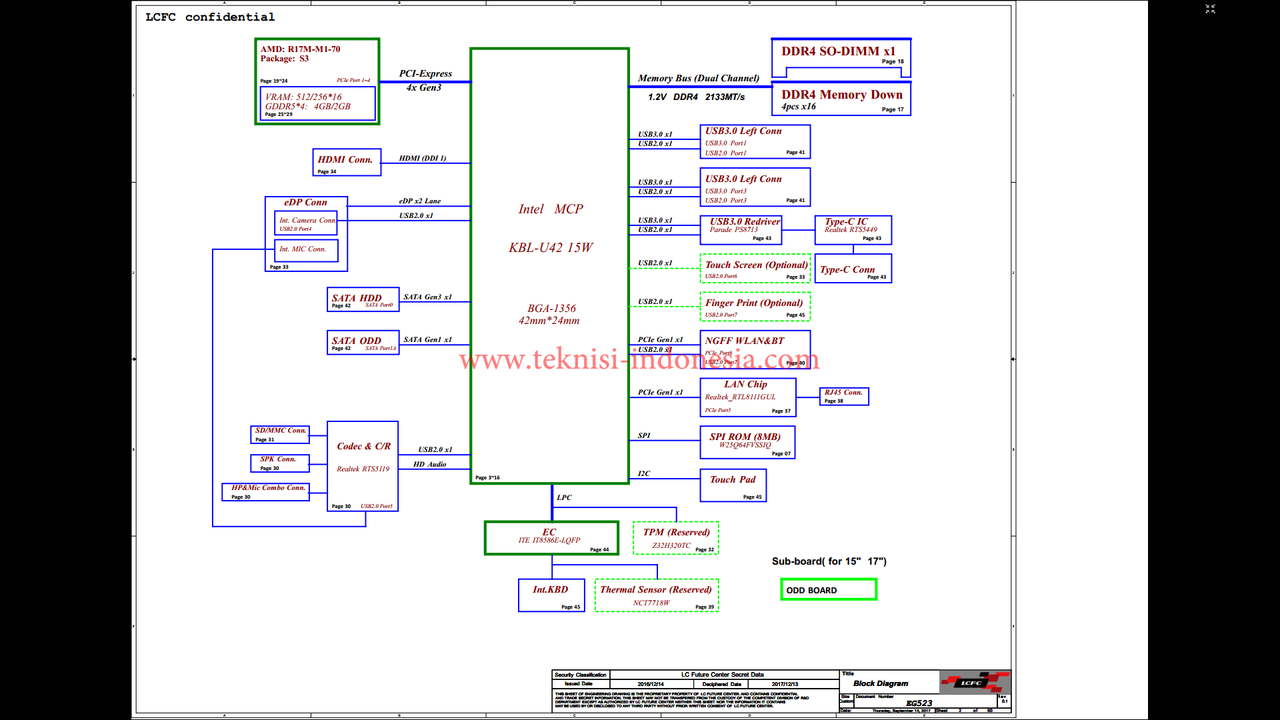Click the 'Block Diagram' title field

881,683
